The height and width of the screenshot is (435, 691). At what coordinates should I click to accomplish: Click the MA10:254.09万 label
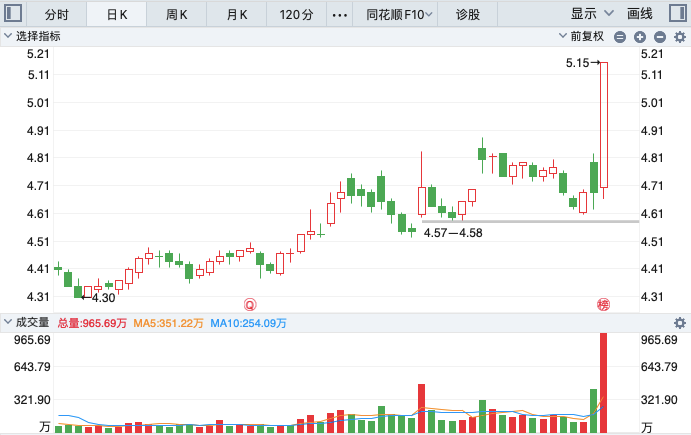(248, 323)
